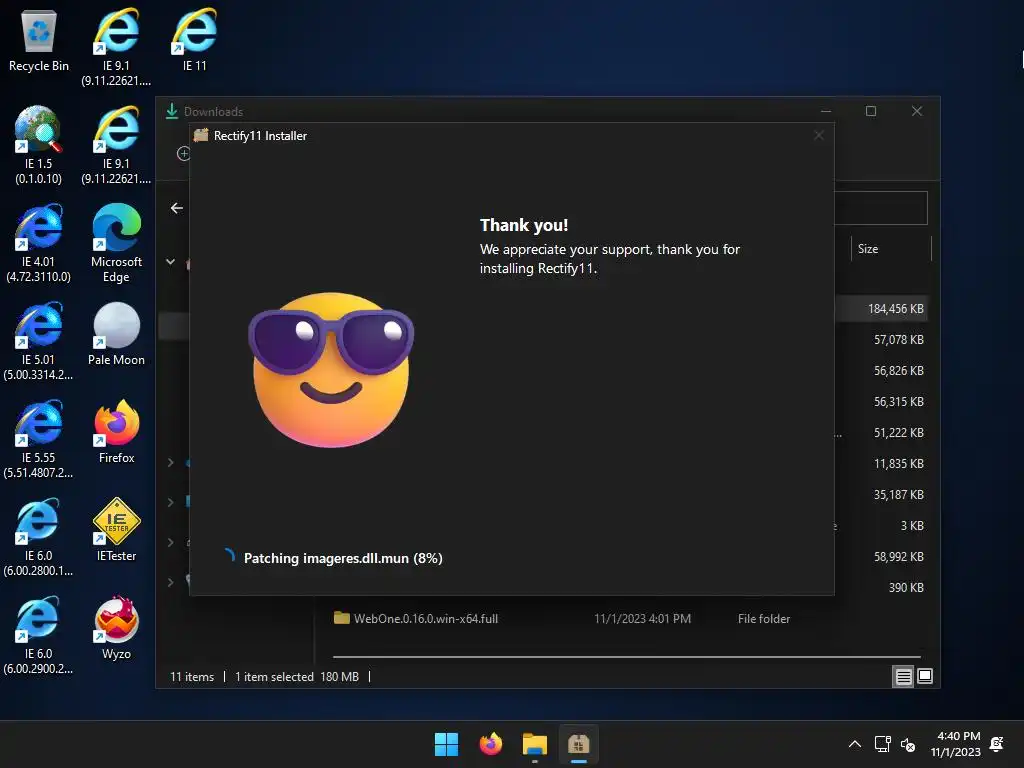The height and width of the screenshot is (768, 1024).
Task: Click the 56,315 KB size entry
Action: click(x=899, y=402)
